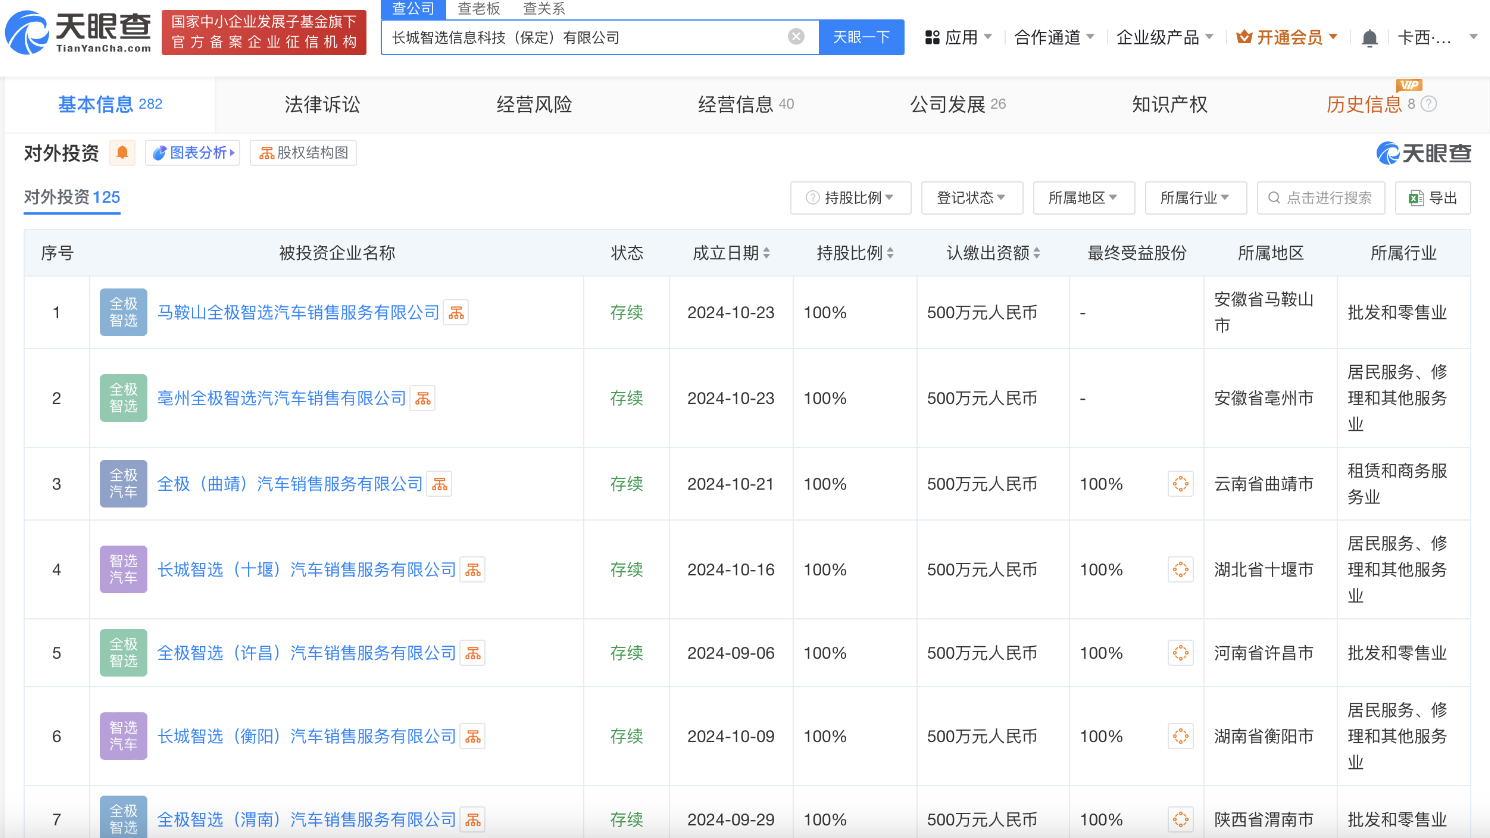Click help icon next to 历史信息
The height and width of the screenshot is (838, 1490).
[x=1429, y=104]
